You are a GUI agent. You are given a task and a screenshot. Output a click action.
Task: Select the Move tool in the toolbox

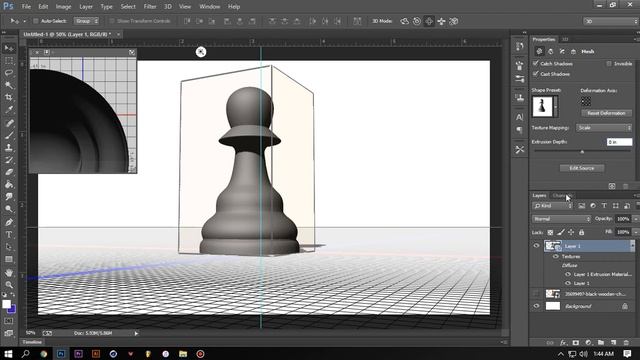pos(9,48)
